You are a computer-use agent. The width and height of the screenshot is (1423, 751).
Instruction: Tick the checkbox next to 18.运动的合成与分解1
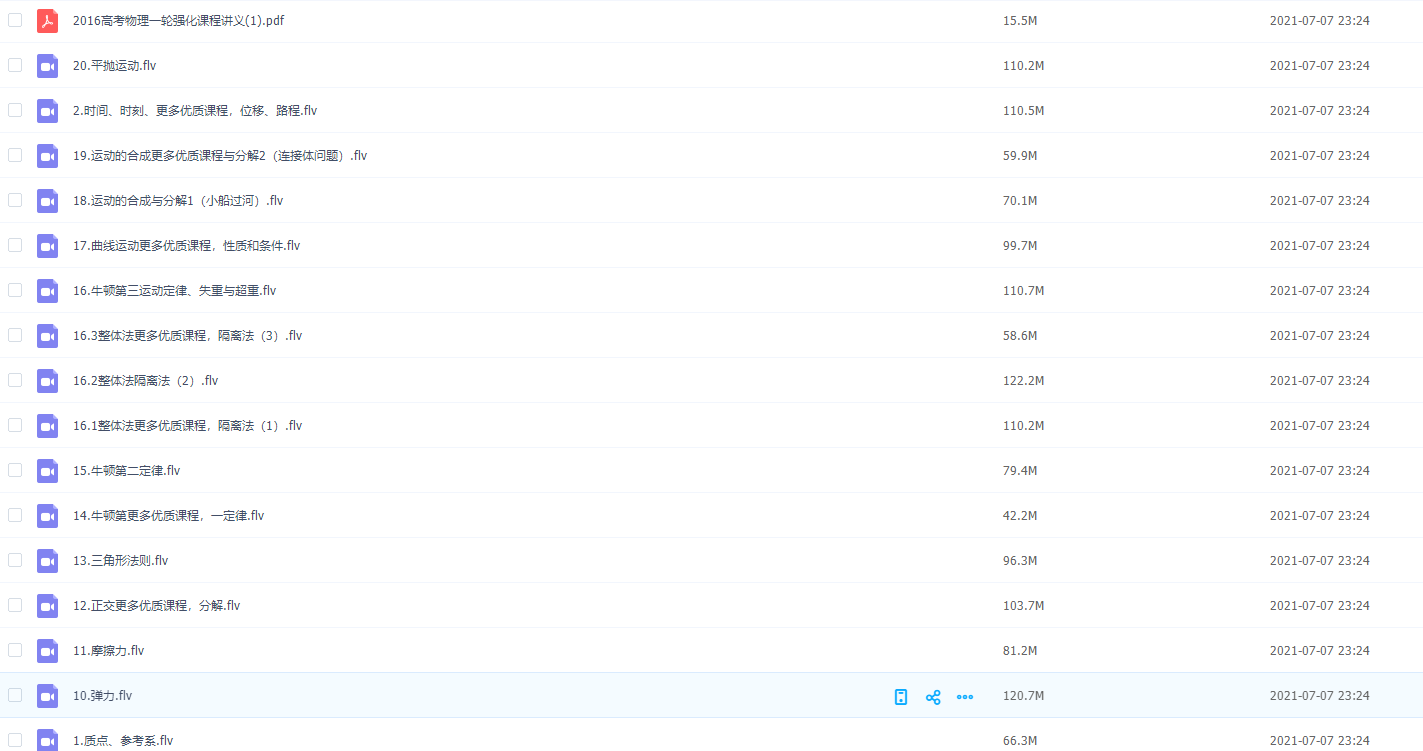coord(15,200)
